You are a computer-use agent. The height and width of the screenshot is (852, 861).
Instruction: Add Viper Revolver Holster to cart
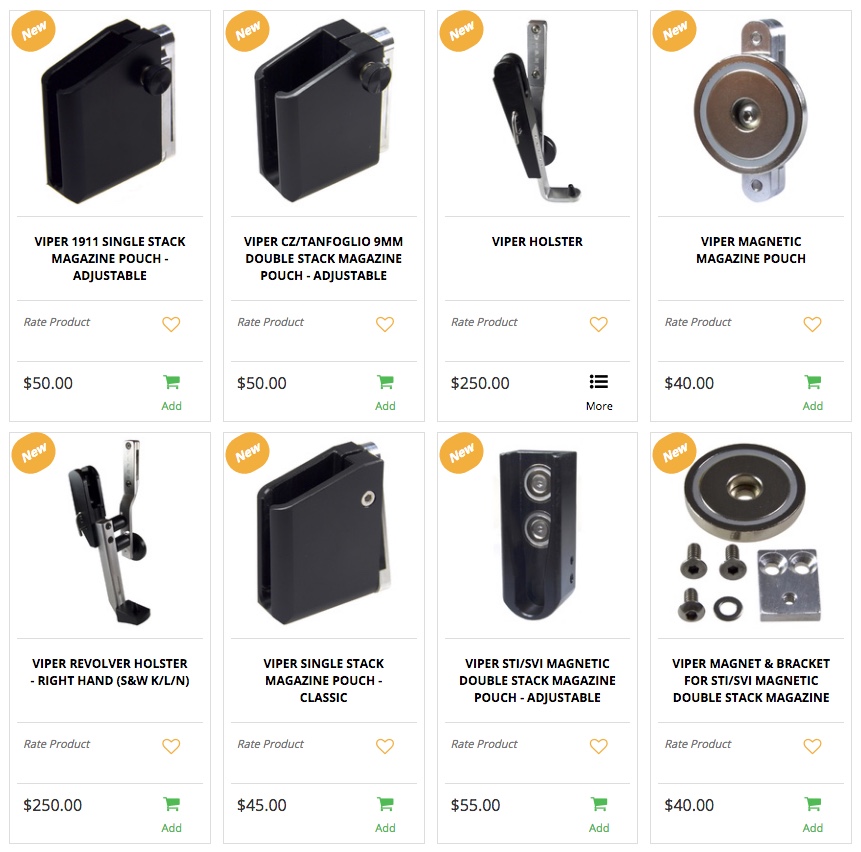point(171,815)
